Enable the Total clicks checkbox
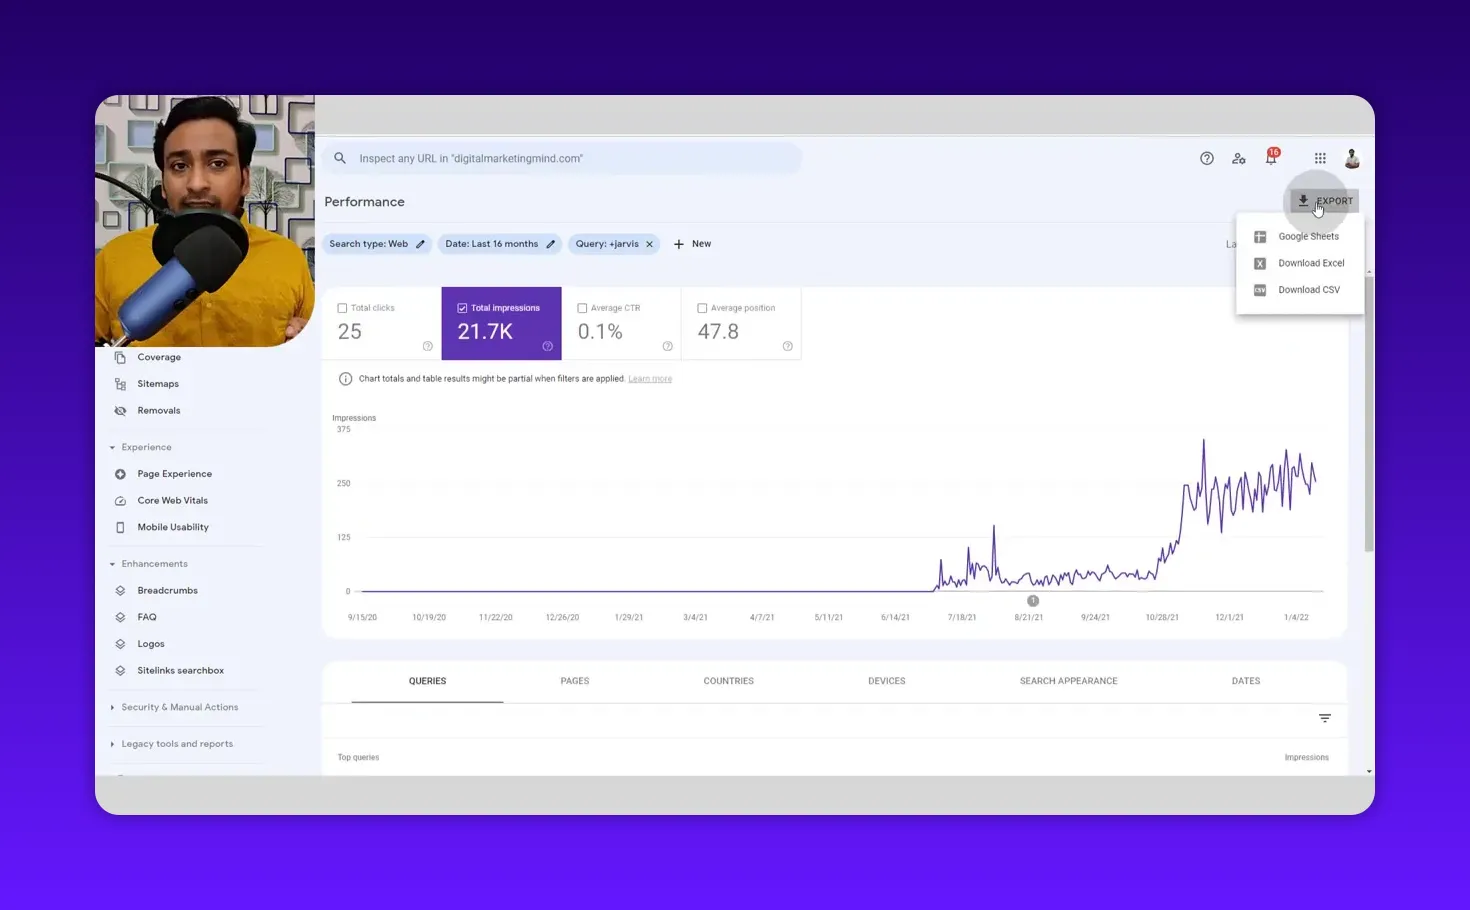Viewport: 1470px width, 910px height. [343, 308]
